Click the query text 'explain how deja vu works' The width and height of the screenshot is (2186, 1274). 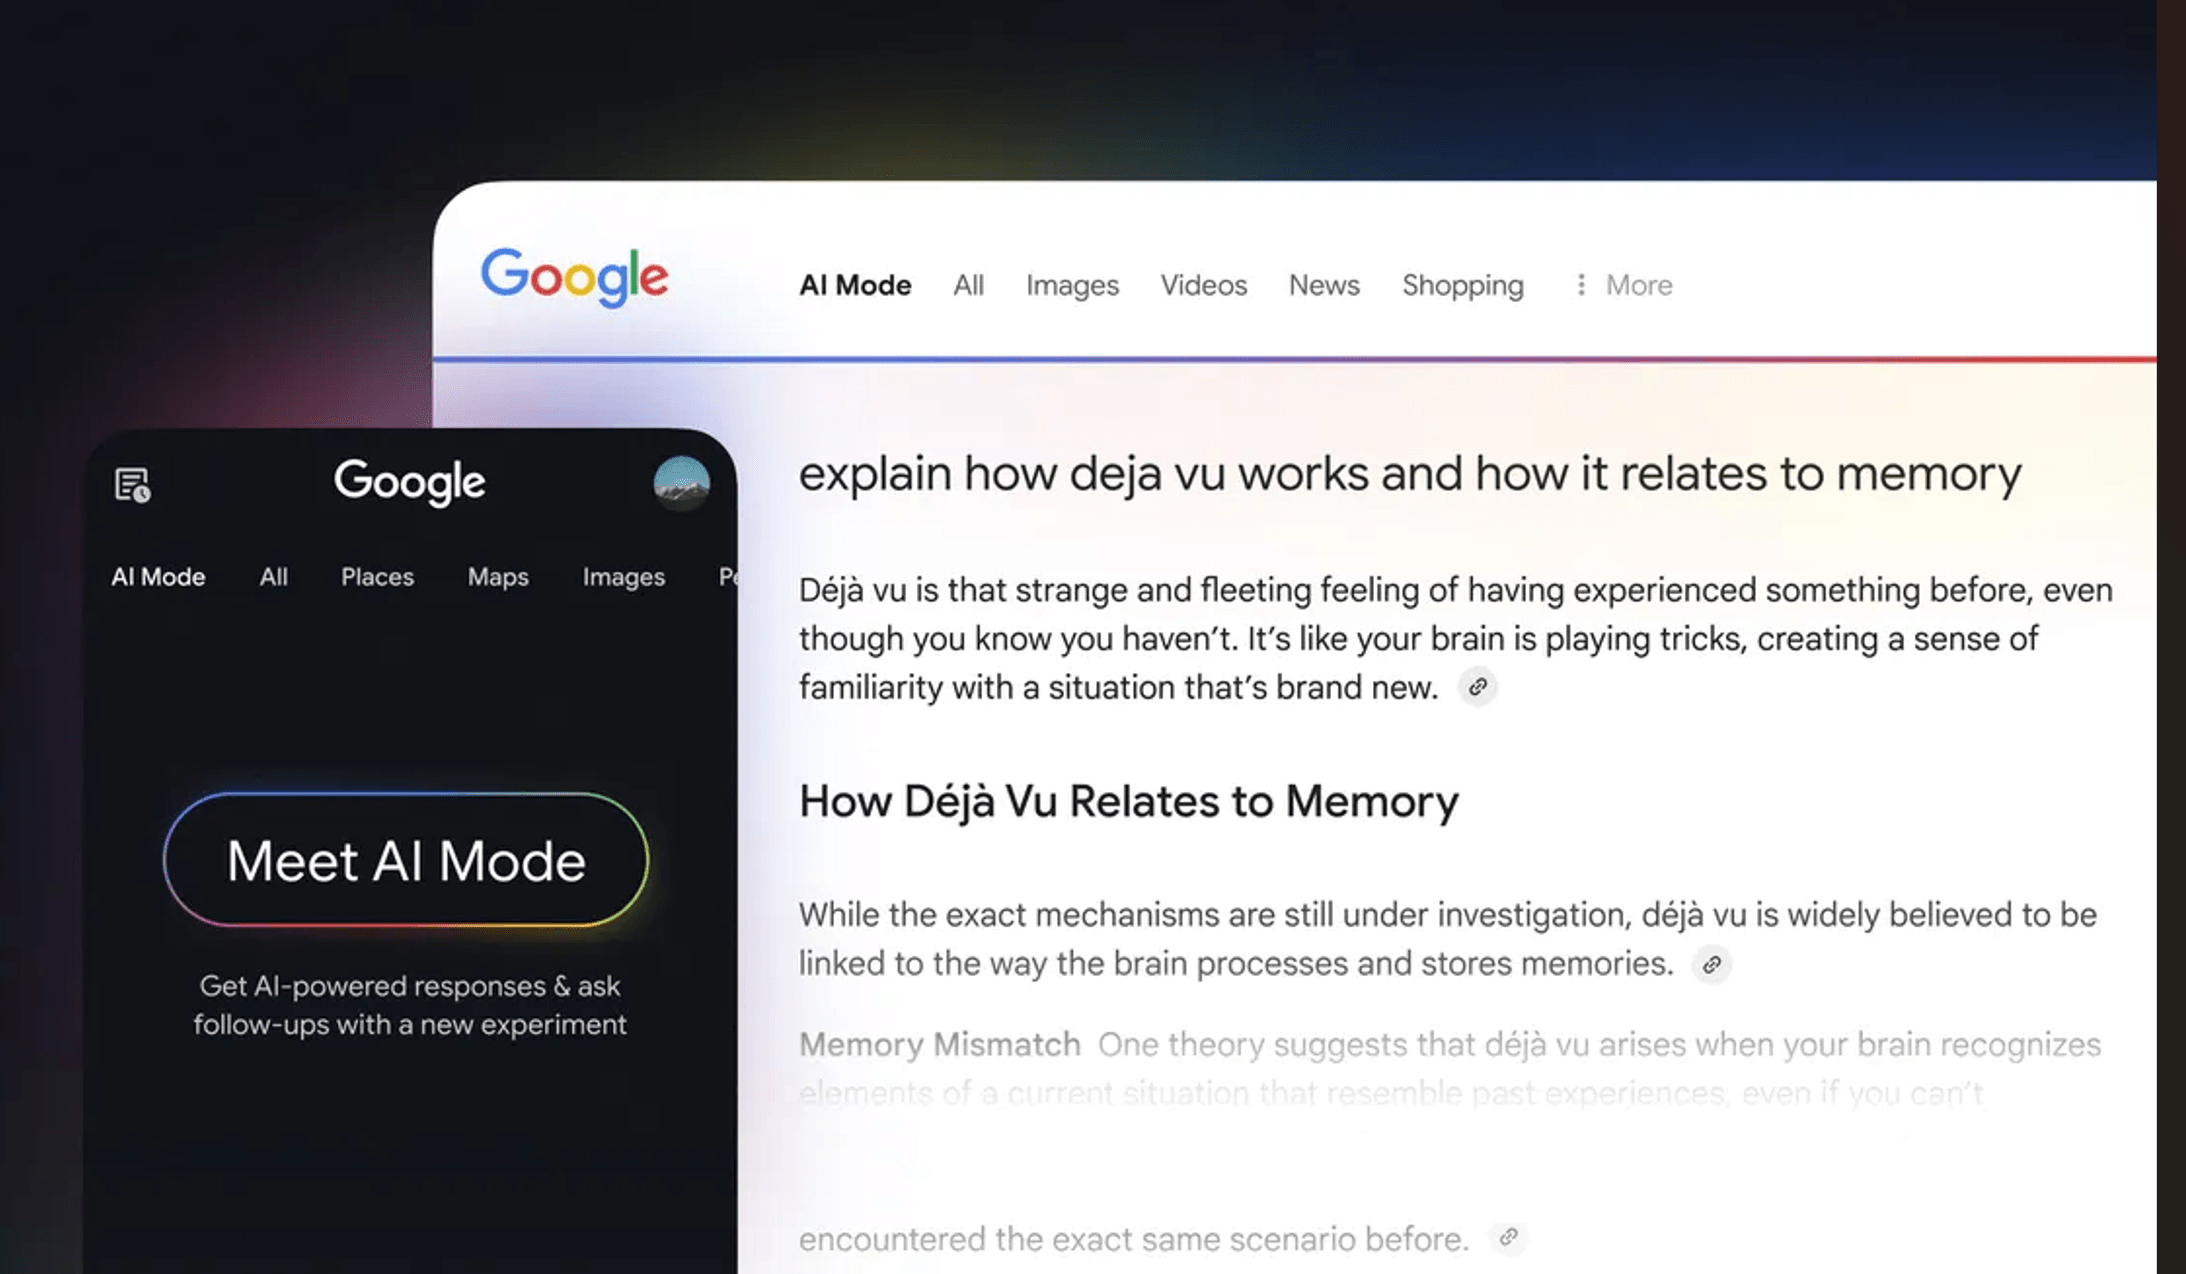click(1085, 474)
